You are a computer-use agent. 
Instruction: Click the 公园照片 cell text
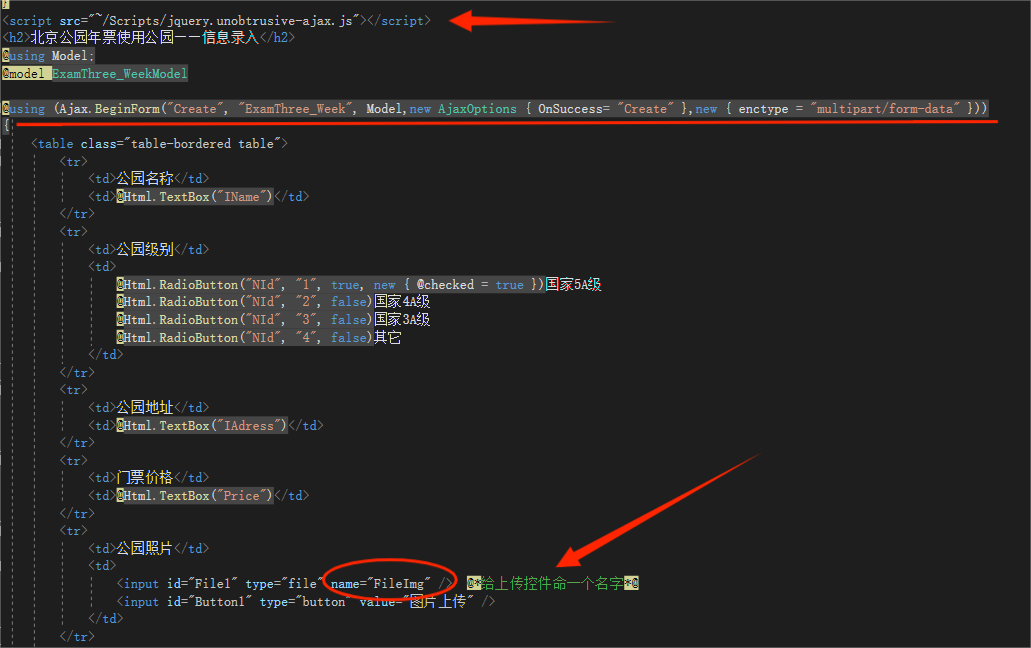[x=145, y=548]
